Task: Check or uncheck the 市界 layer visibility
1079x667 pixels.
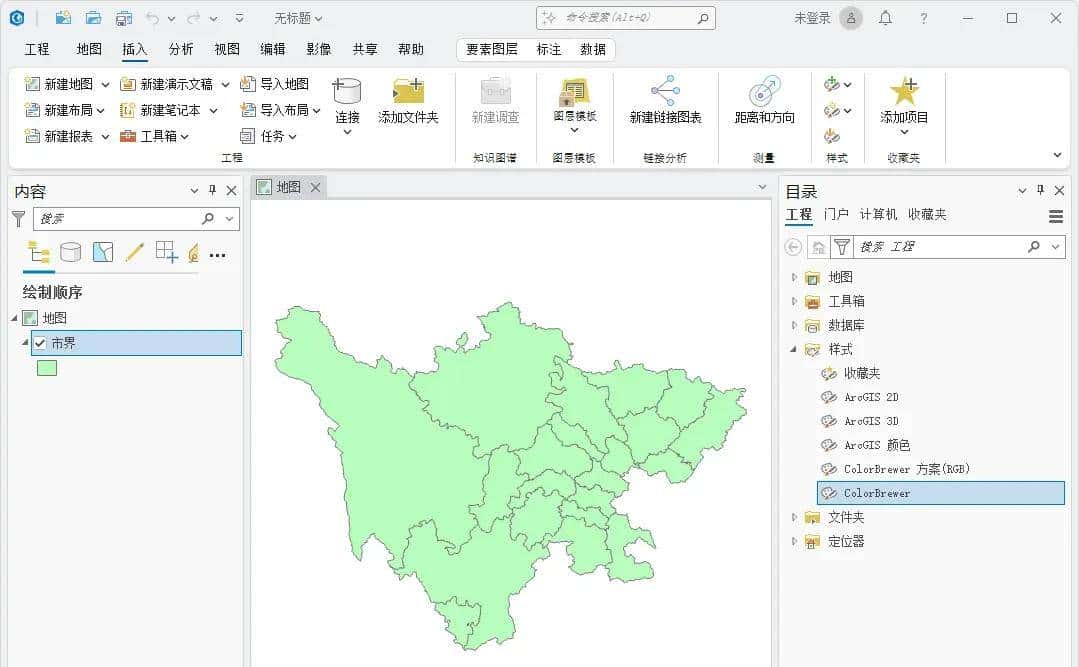Action: click(39, 342)
